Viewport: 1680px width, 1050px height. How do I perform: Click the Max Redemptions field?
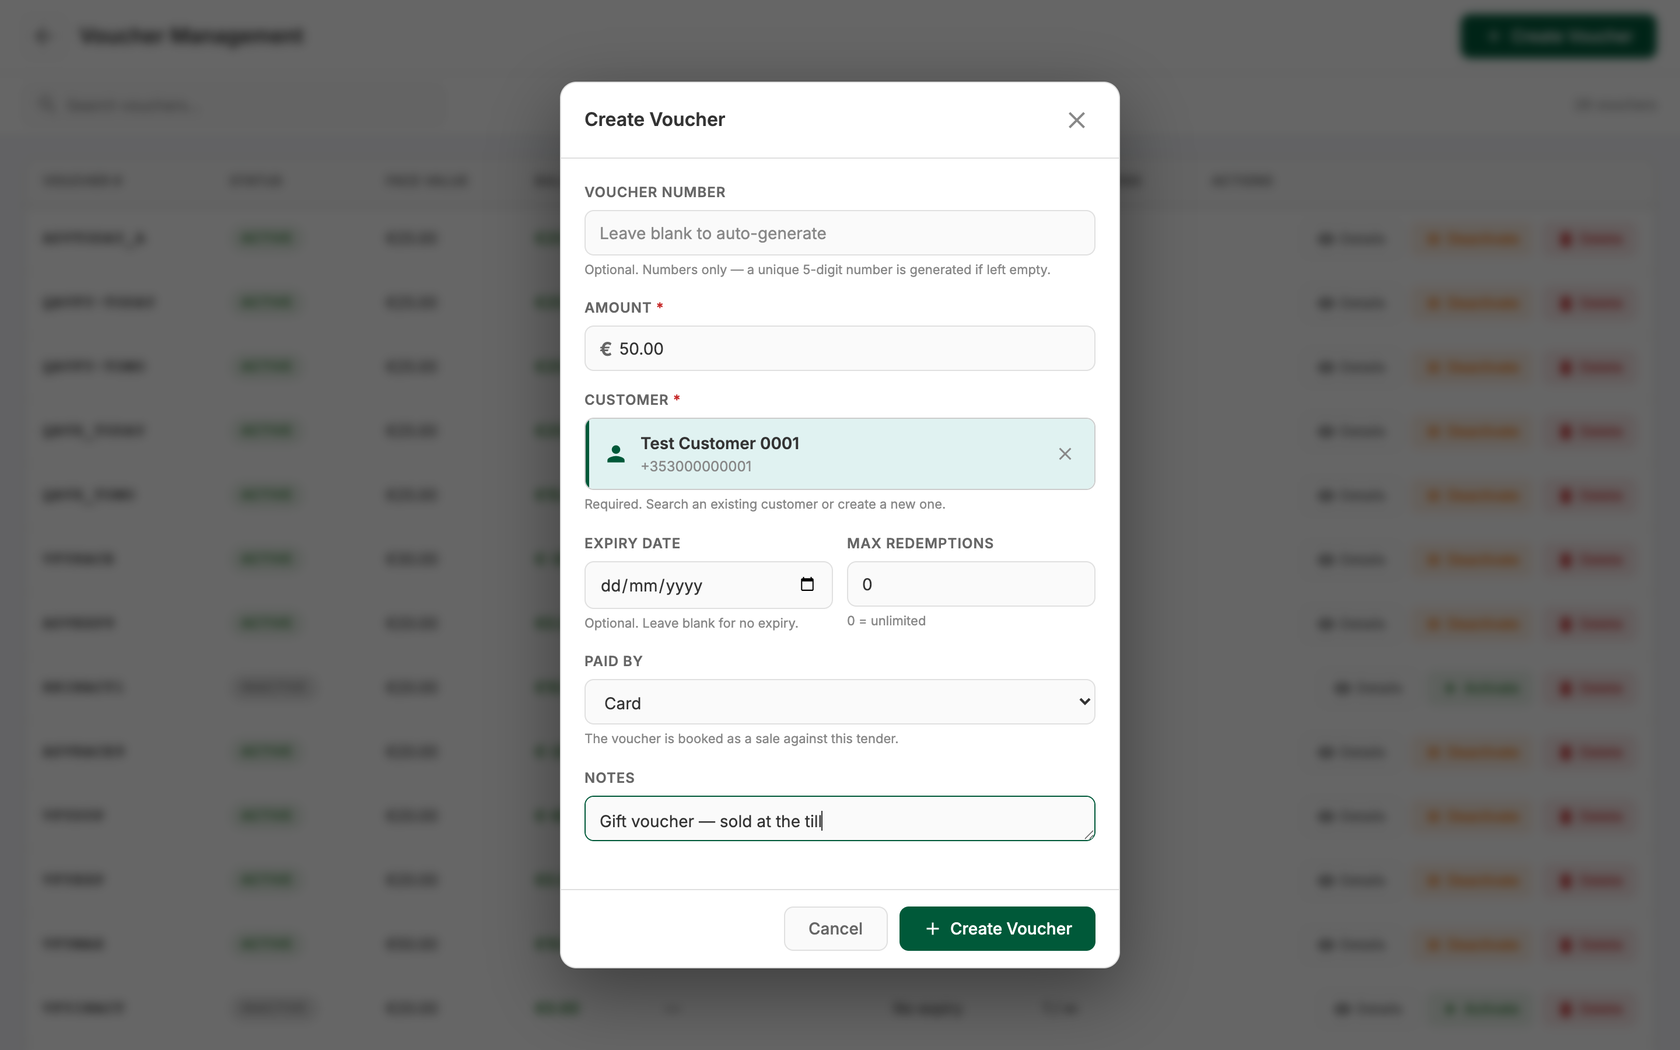pyautogui.click(x=971, y=584)
